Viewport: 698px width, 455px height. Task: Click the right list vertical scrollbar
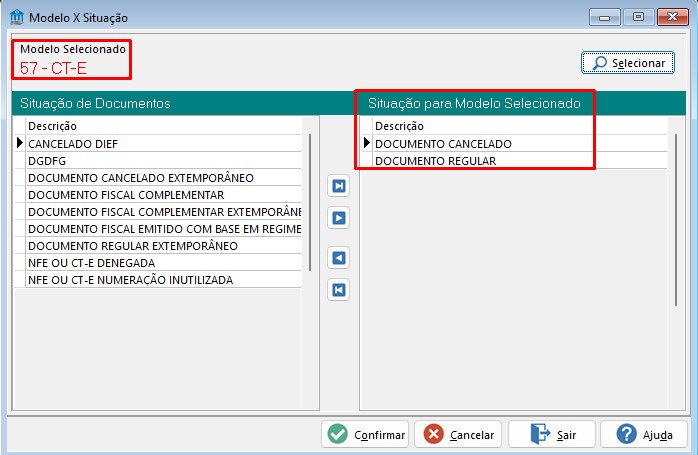(x=676, y=219)
